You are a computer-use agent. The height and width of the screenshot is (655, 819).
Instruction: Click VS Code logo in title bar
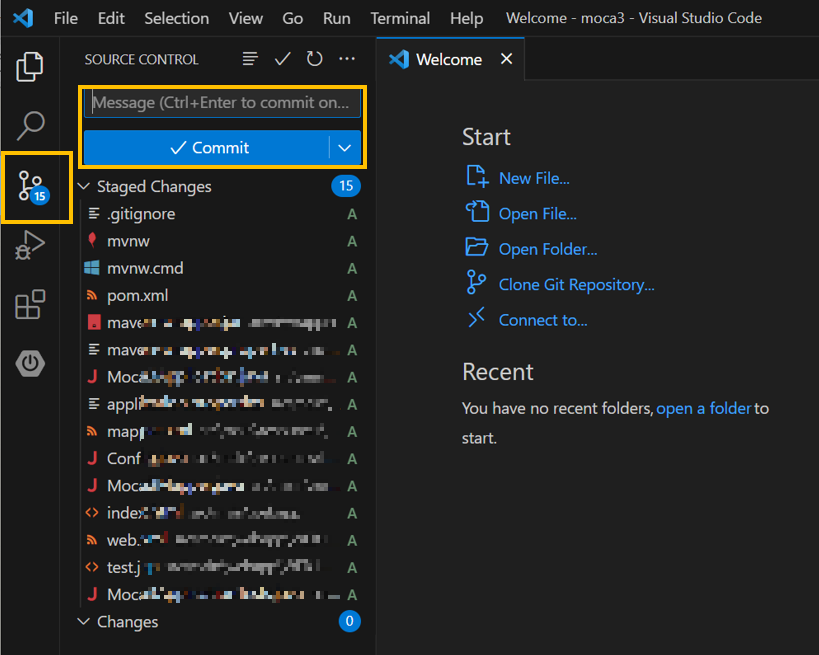tap(23, 18)
